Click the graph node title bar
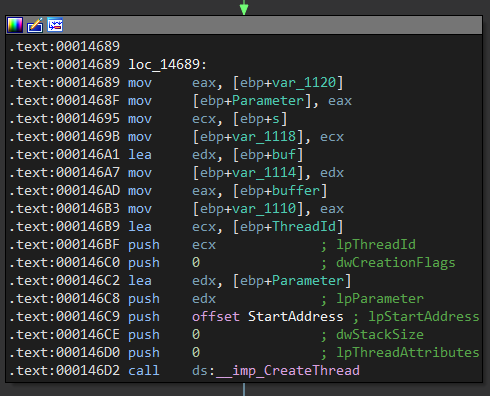The height and width of the screenshot is (396, 490). coord(244,25)
